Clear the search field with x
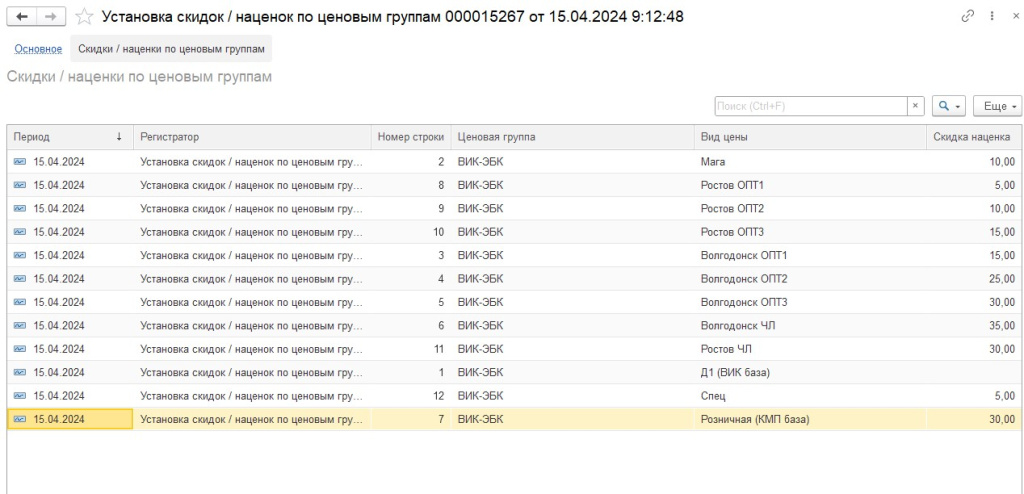Screen dimensions: 1024x494 coord(915,106)
